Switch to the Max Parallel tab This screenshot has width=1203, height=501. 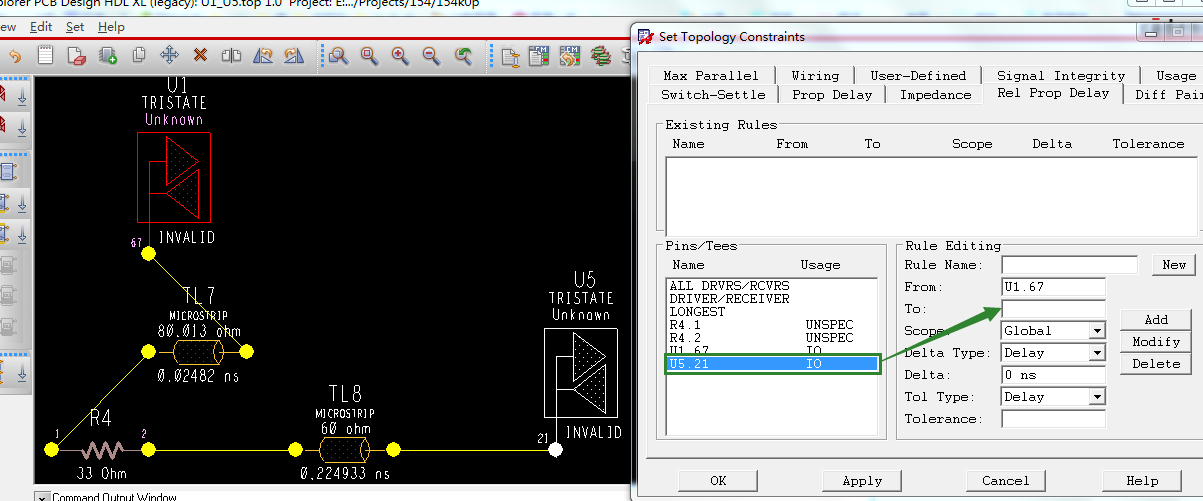pos(710,75)
